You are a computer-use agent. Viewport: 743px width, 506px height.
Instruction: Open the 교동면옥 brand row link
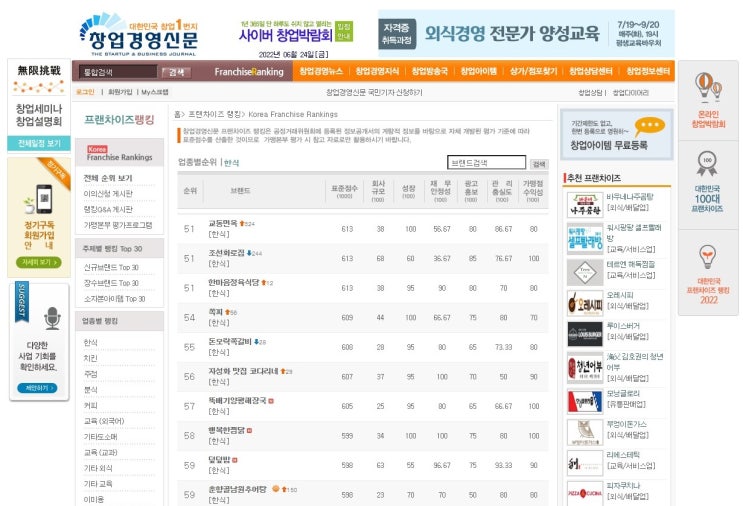tap(223, 223)
